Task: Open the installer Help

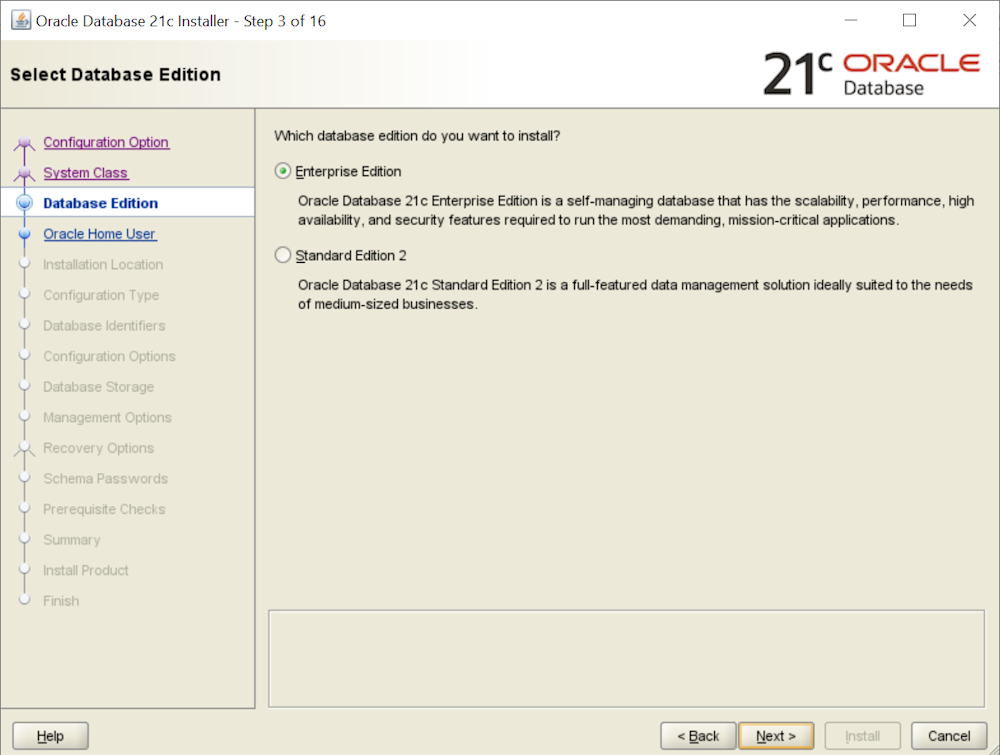Action: tap(50, 736)
